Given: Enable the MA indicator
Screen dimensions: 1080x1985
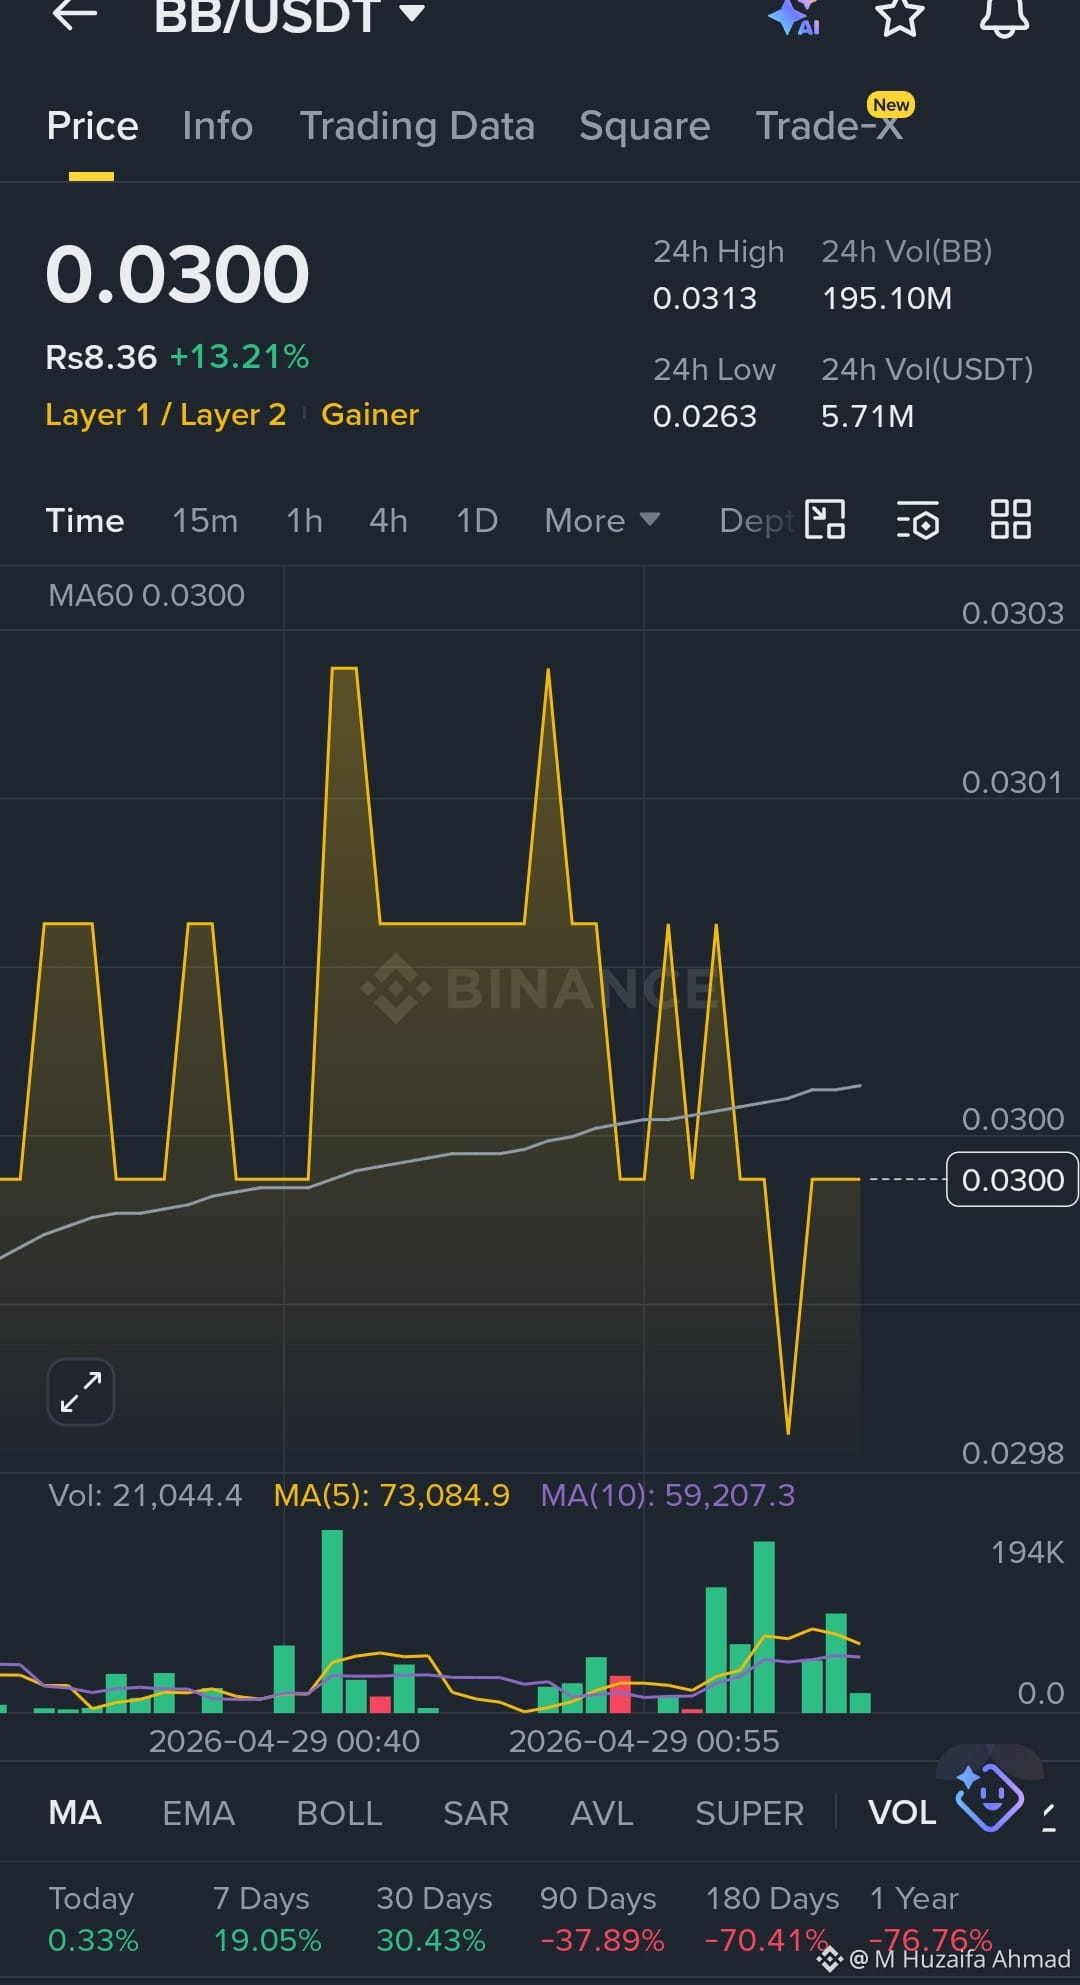Looking at the screenshot, I should click(x=75, y=1812).
